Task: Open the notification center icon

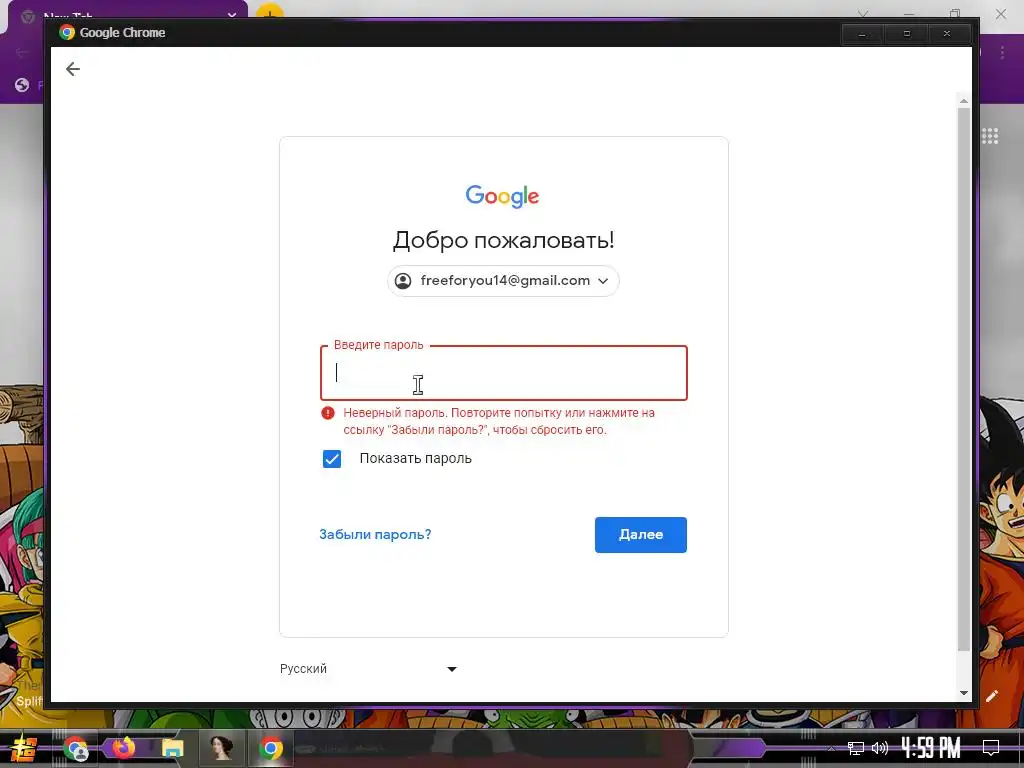Action: click(991, 747)
